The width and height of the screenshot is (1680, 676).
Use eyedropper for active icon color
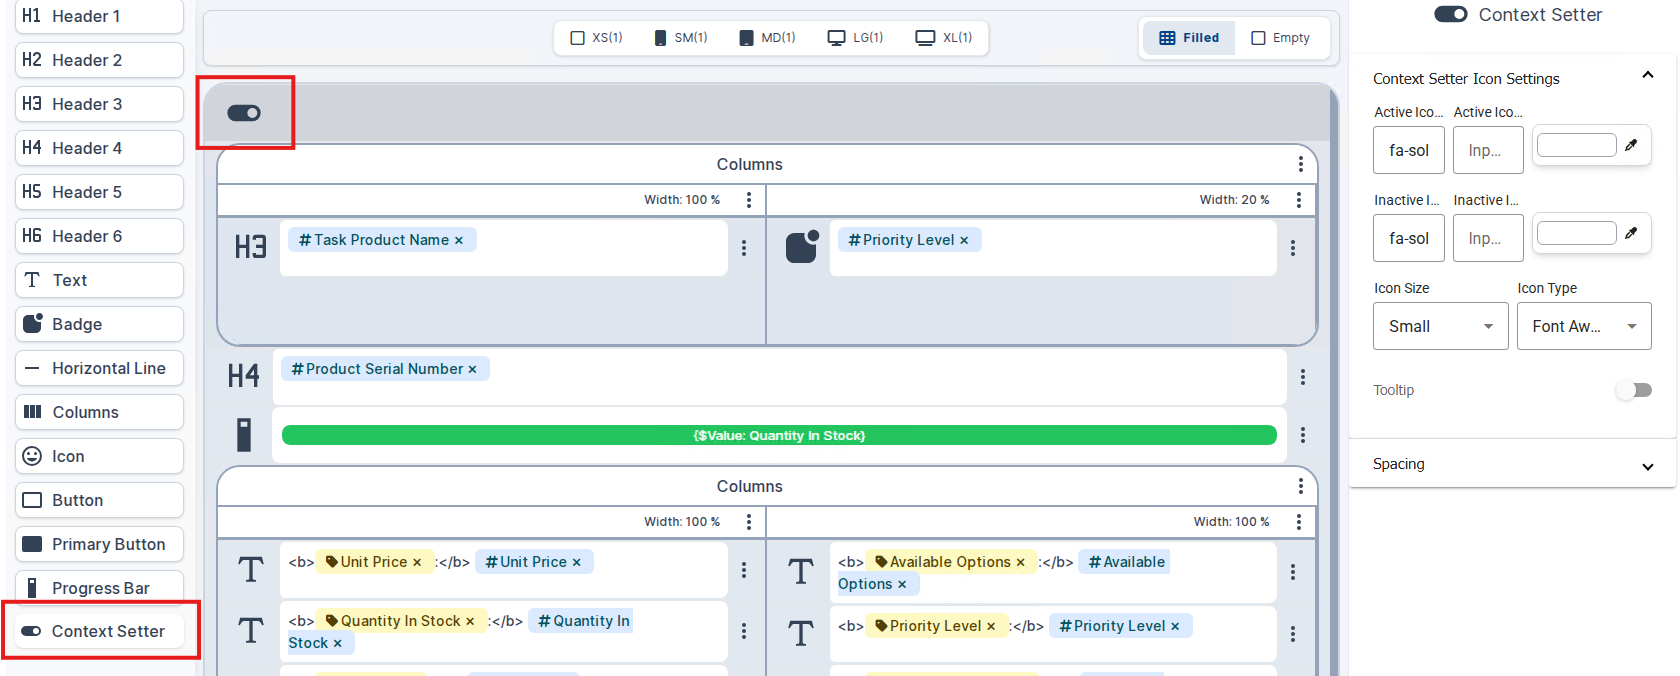(x=1631, y=145)
